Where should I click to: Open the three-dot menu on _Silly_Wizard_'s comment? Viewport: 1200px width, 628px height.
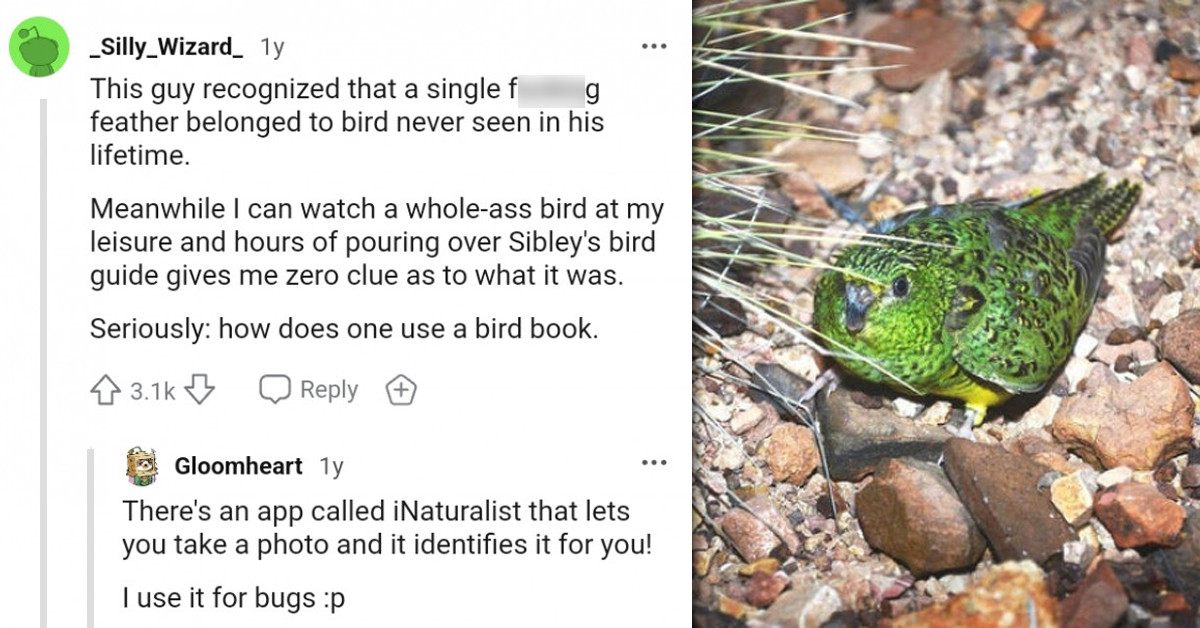(655, 44)
